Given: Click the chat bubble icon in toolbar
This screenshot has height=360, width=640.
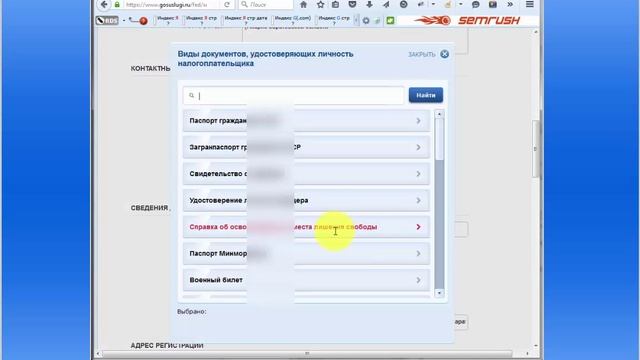Looking at the screenshot, I should click(x=476, y=4).
